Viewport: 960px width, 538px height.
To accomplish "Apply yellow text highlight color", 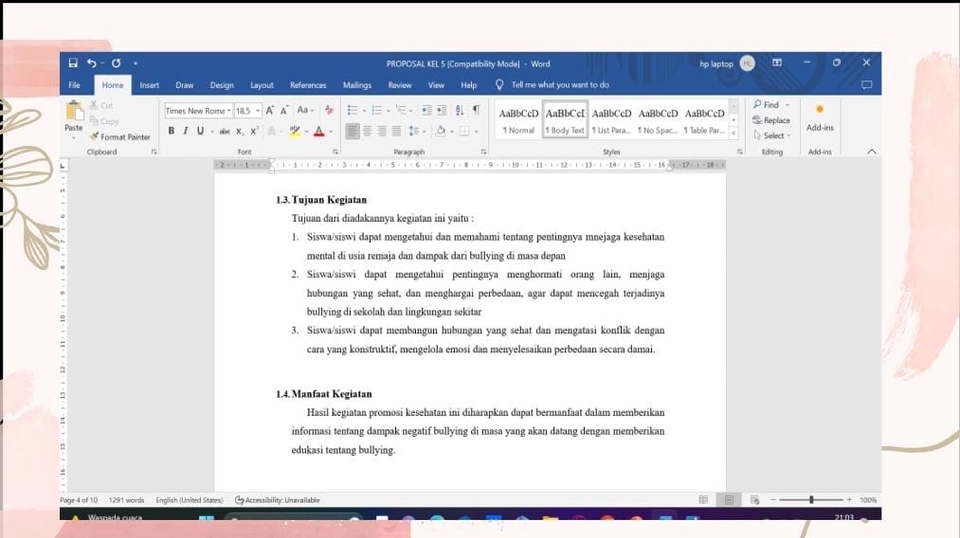I will tap(295, 131).
